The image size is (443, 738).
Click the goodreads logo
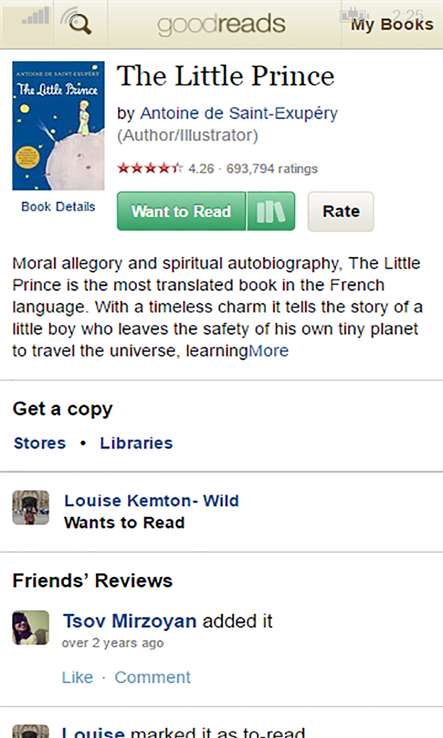click(x=221, y=24)
